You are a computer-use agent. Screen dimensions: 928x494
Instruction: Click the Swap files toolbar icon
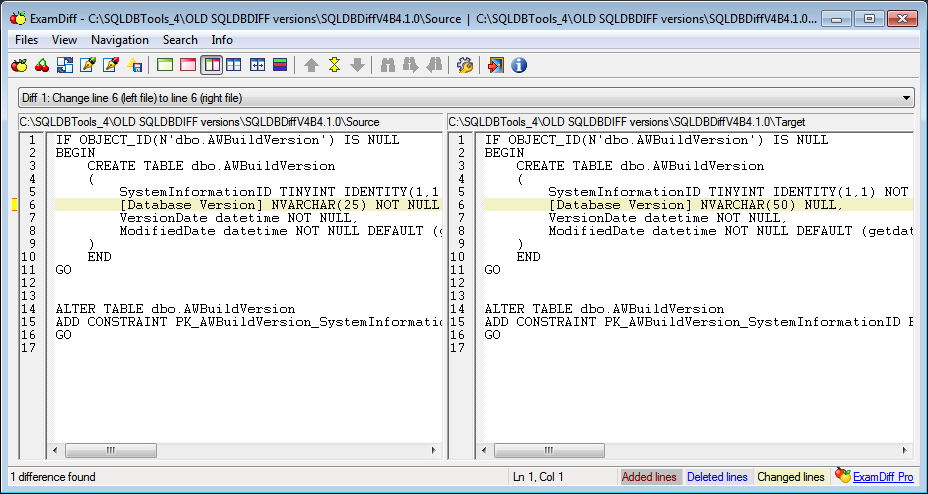65,65
